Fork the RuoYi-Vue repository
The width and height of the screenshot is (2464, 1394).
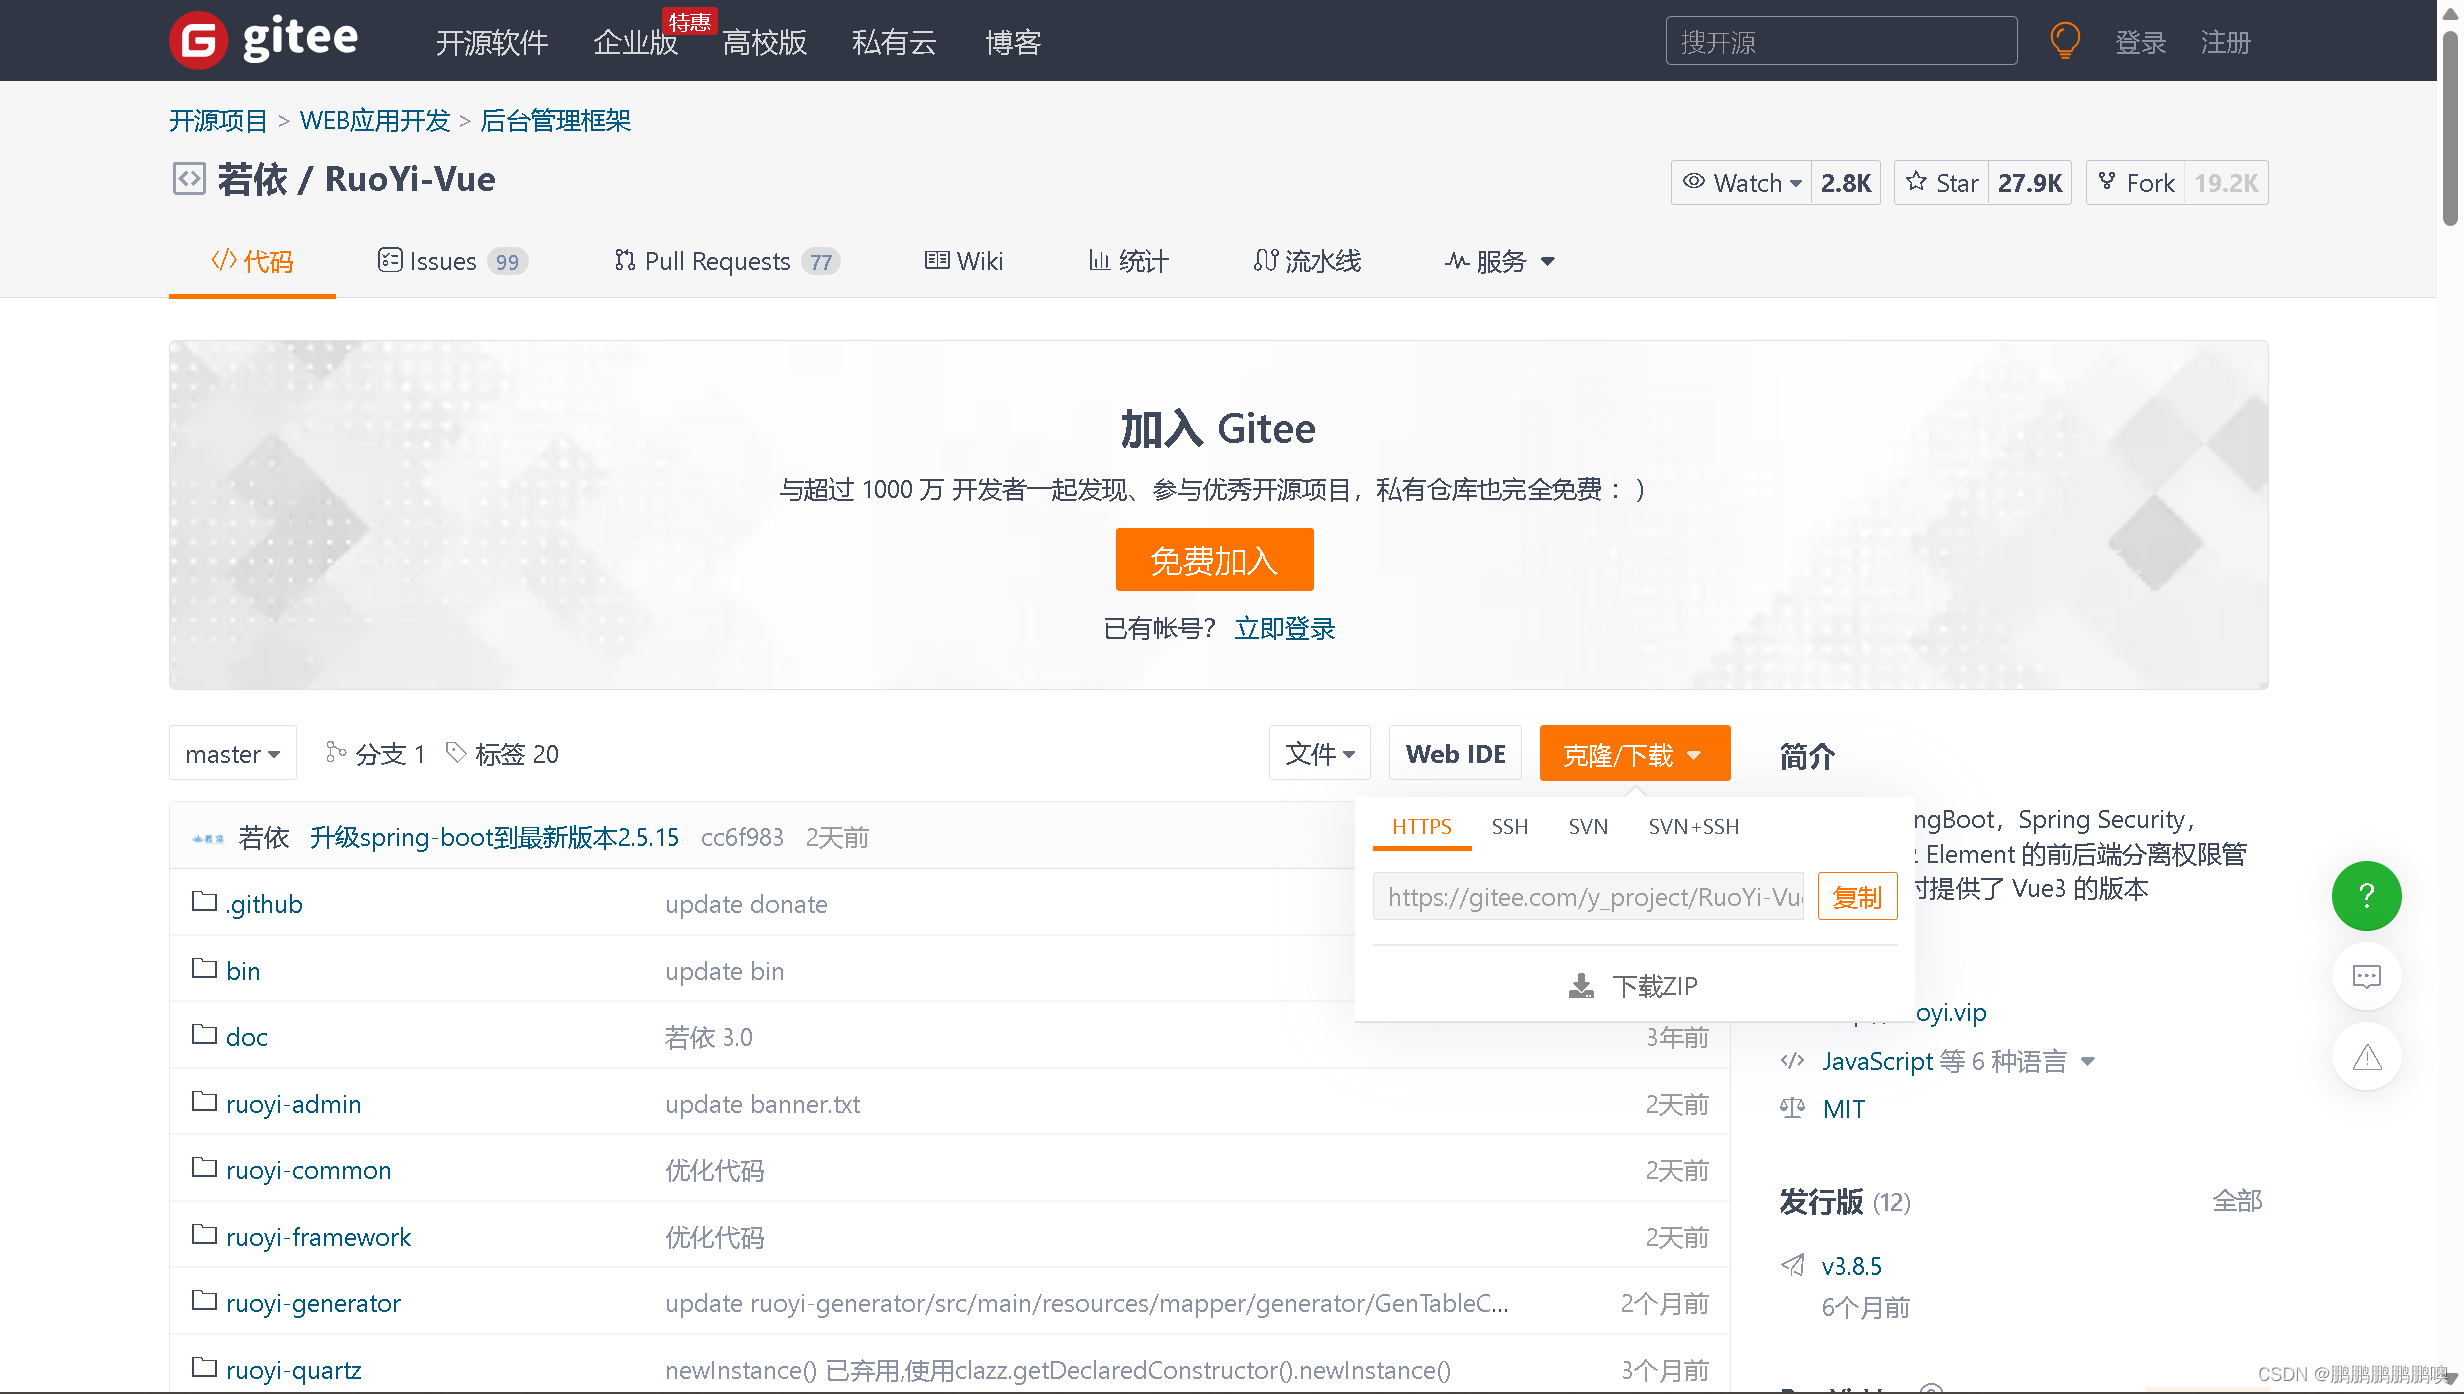(x=2136, y=183)
